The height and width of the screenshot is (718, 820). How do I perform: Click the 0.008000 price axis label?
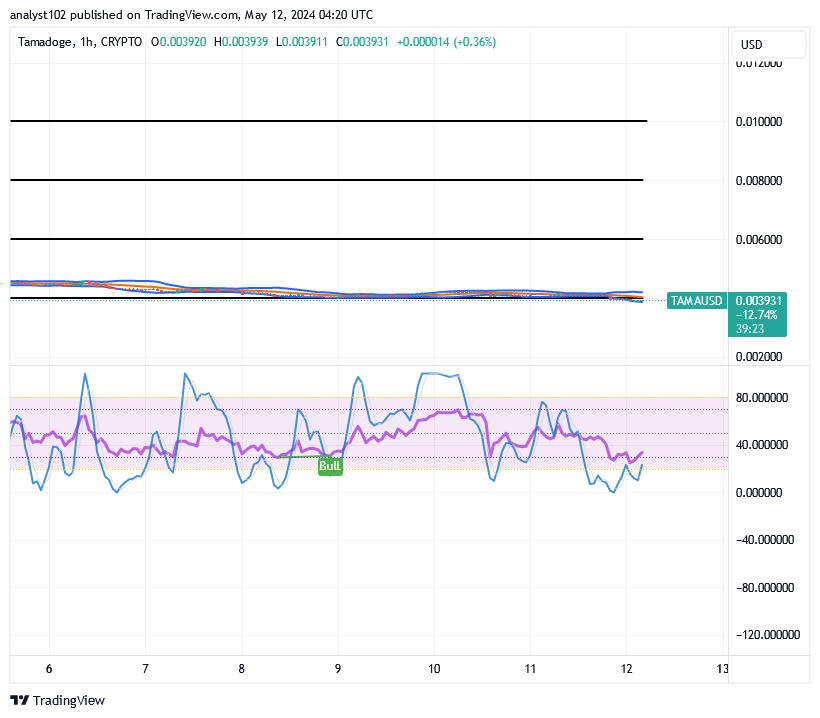[x=759, y=181]
